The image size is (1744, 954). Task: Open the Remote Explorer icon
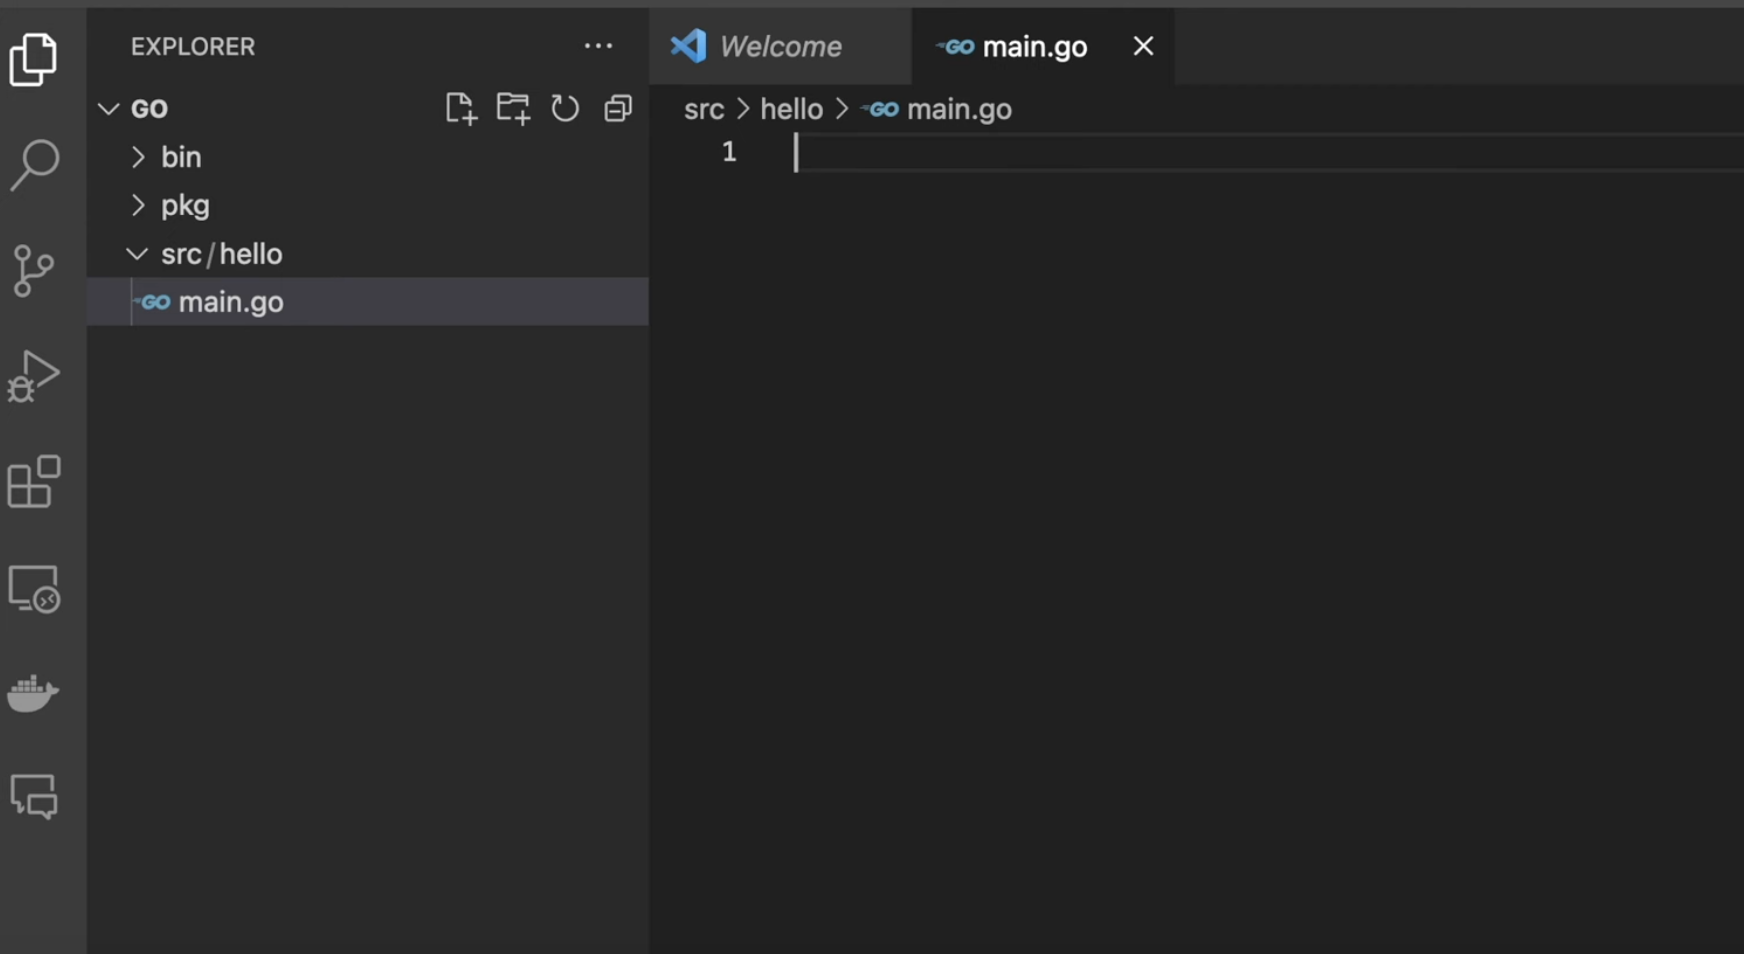(35, 589)
